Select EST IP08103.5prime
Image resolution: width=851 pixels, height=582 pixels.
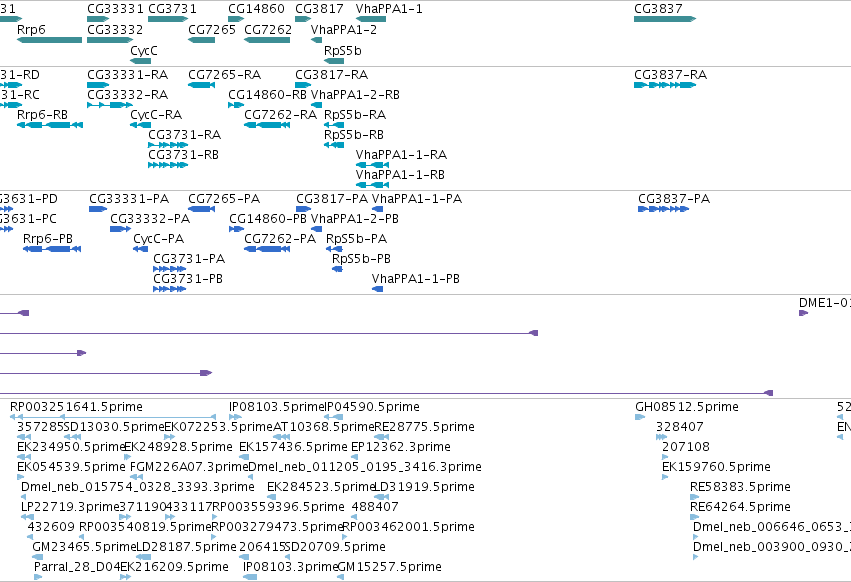click(235, 417)
